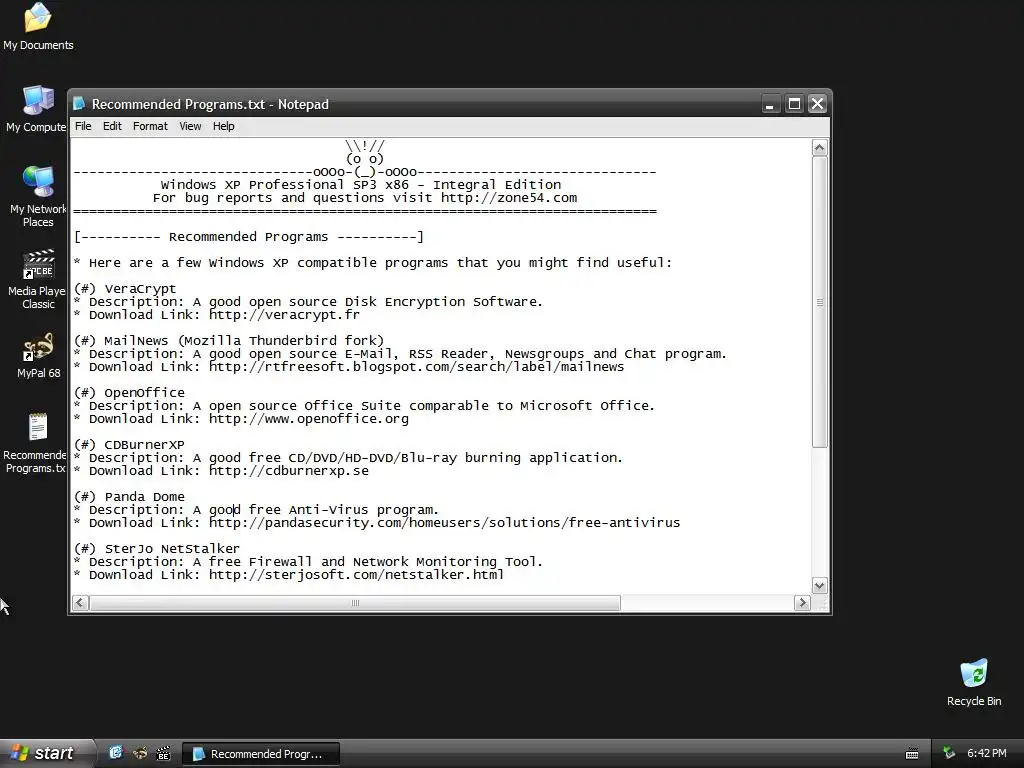Click the SterJo NetStalker heading line
This screenshot has height=768, width=1024.
pyautogui.click(x=157, y=549)
